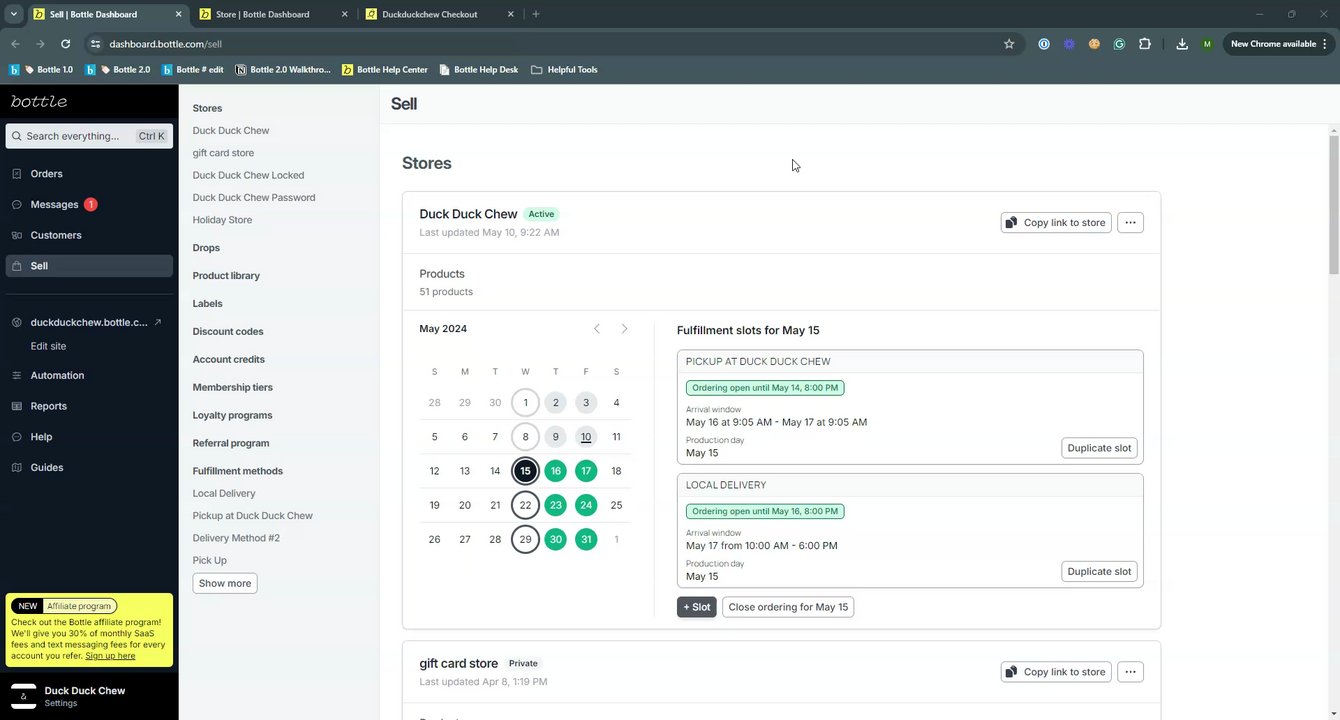The width and height of the screenshot is (1340, 720).
Task: Focus the Search everything field
Action: click(89, 136)
